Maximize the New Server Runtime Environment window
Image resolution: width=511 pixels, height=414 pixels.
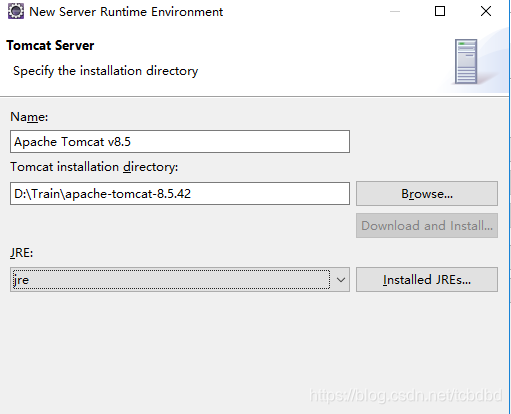[x=440, y=11]
